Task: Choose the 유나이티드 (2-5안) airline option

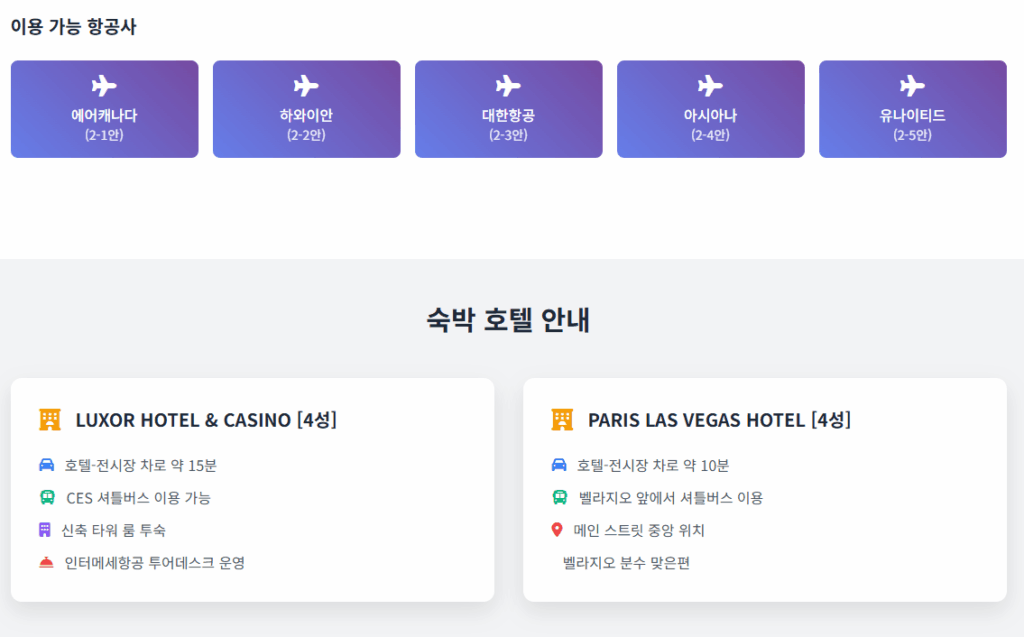Action: (913, 109)
